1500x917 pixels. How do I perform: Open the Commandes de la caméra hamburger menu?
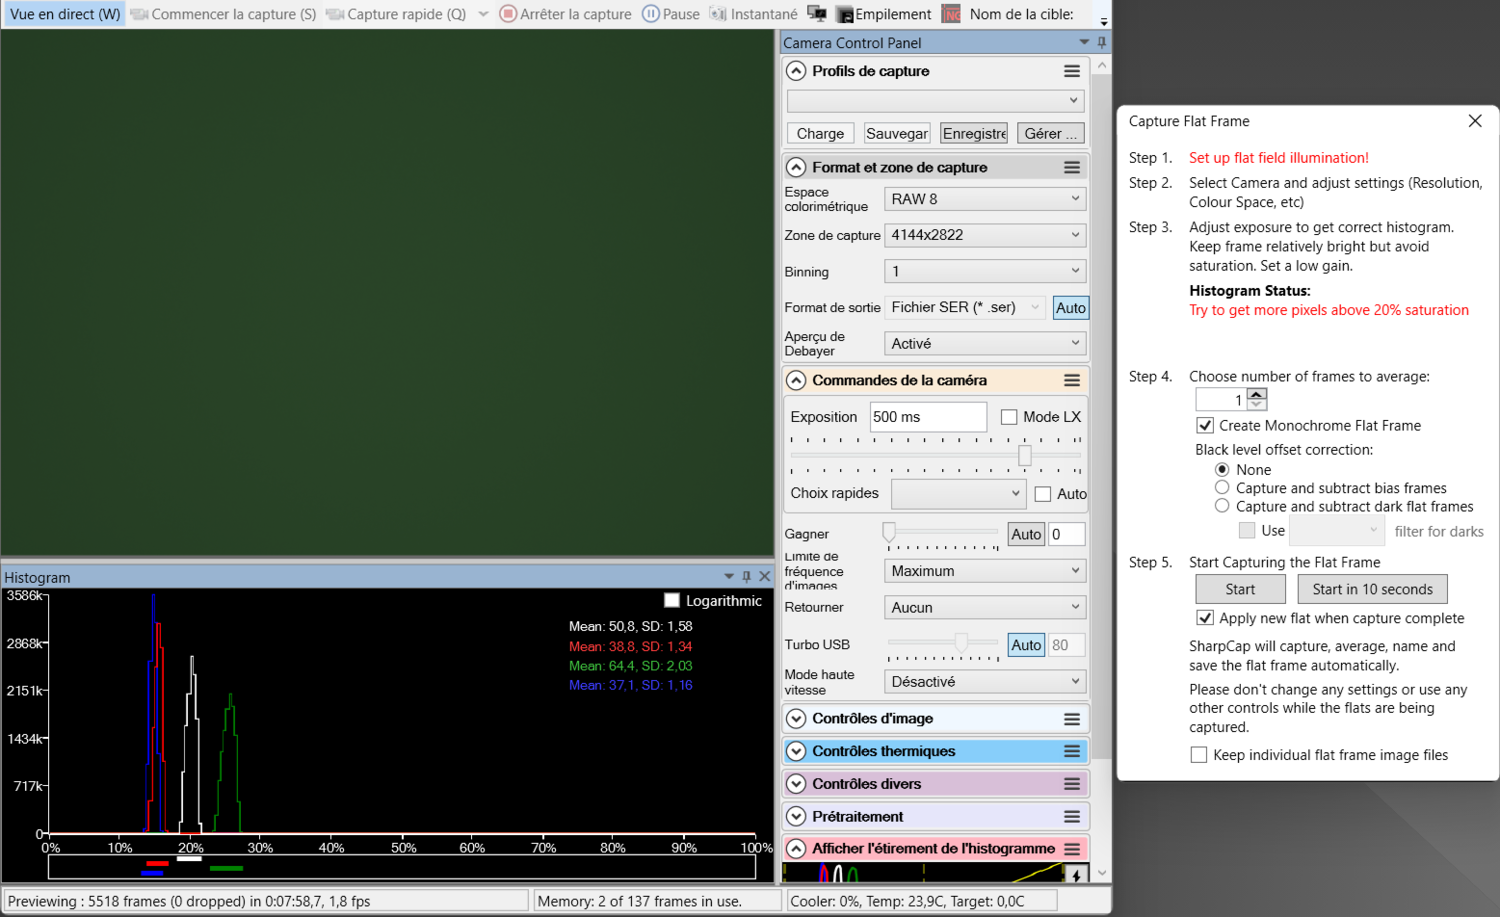pyautogui.click(x=1072, y=380)
